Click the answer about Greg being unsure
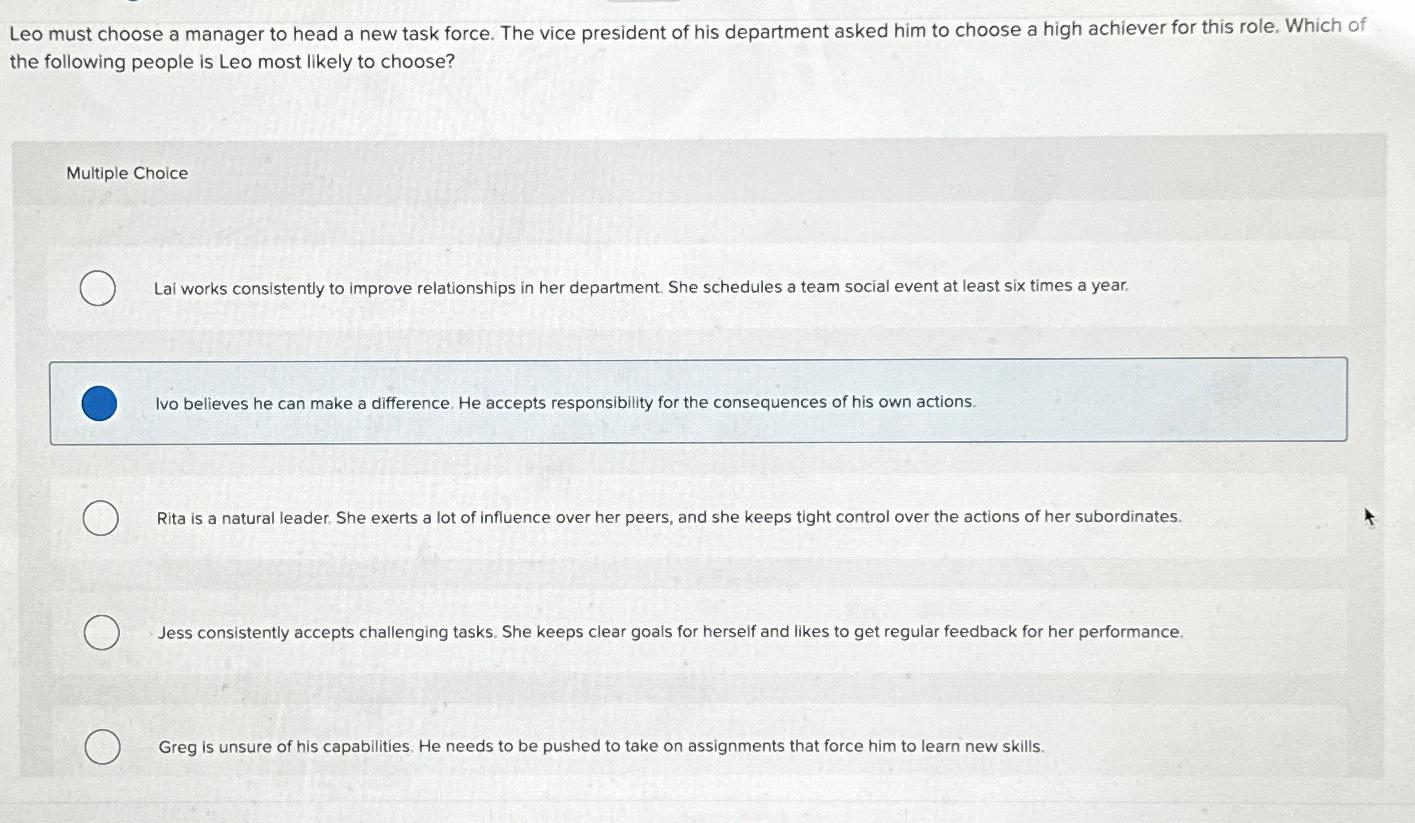Image resolution: width=1415 pixels, height=823 pixels. (x=600, y=746)
